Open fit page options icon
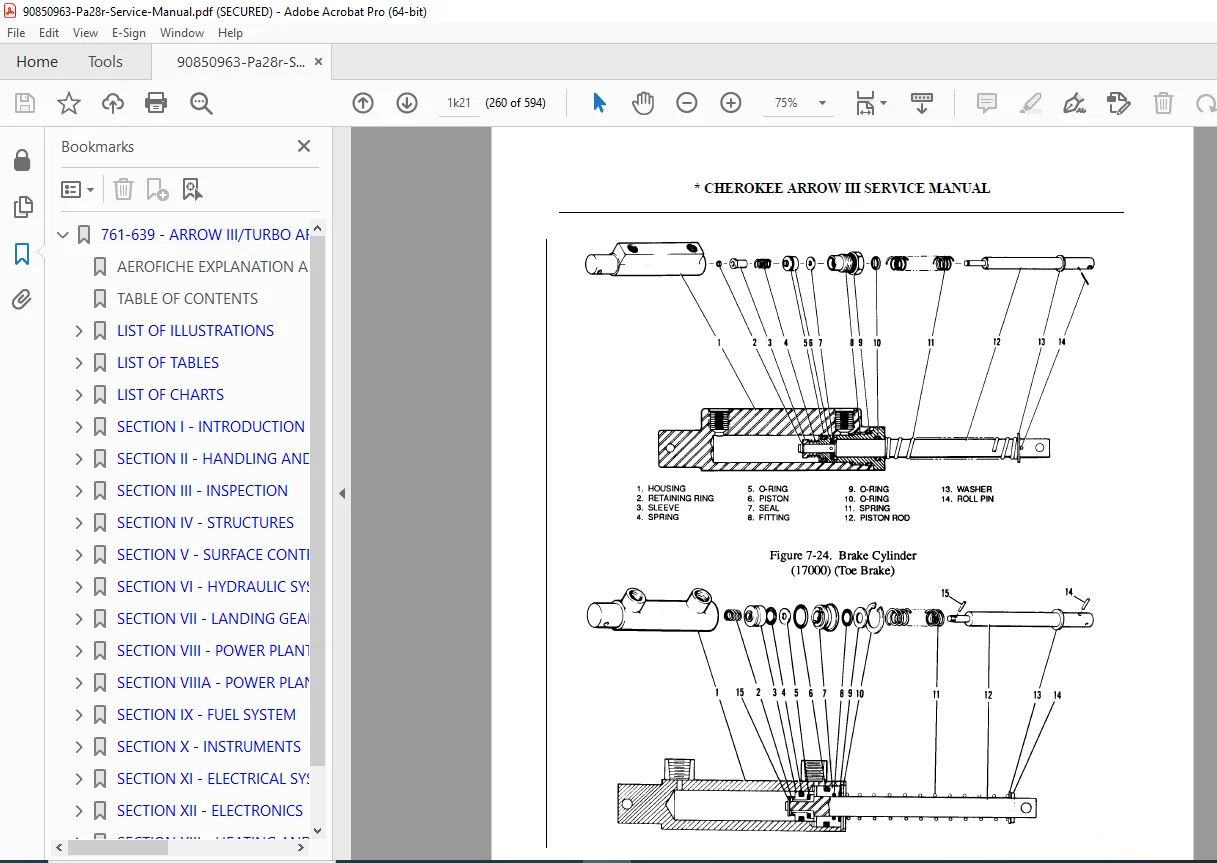 pos(870,103)
